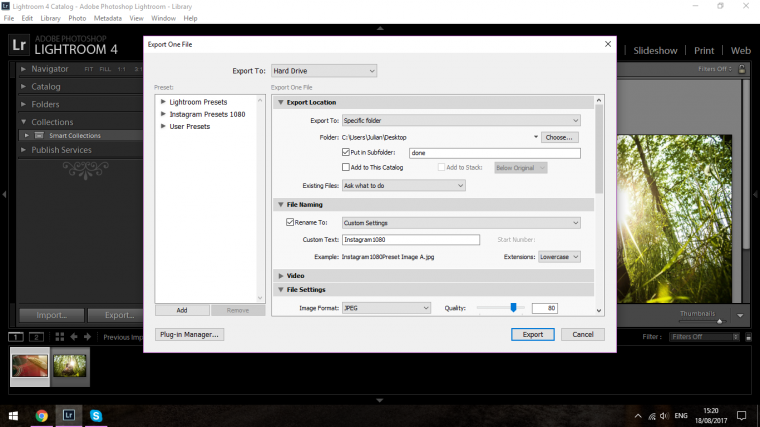Toggle the Put in Subfolder checkbox
760x427 pixels.
tap(346, 152)
